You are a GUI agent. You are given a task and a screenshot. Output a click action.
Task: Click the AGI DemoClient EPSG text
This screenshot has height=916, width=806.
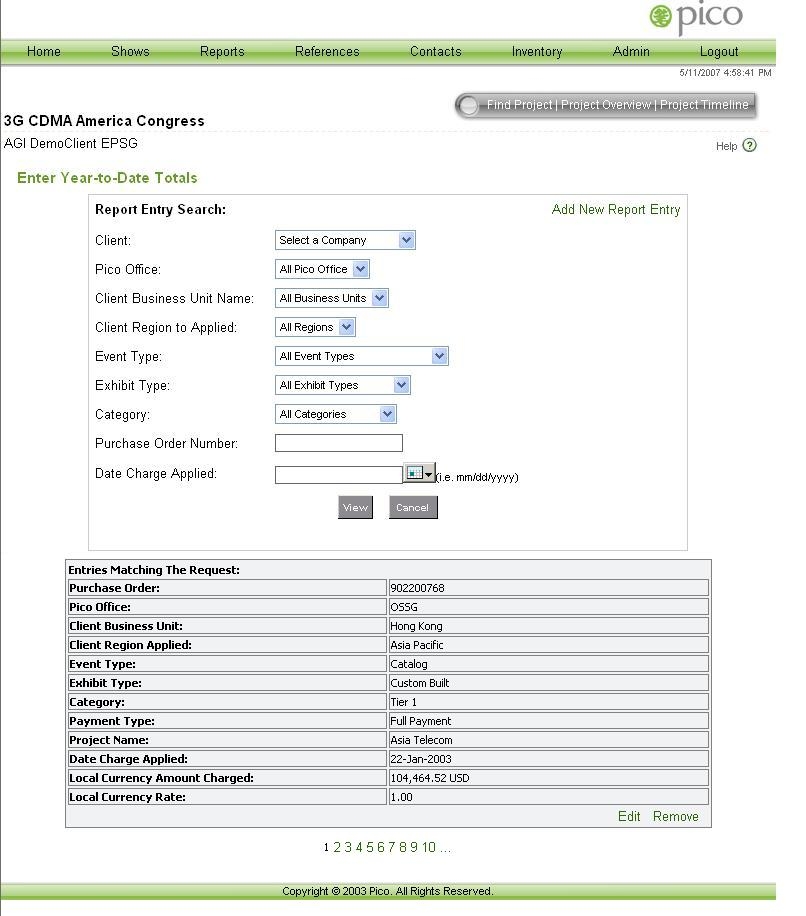[71, 144]
